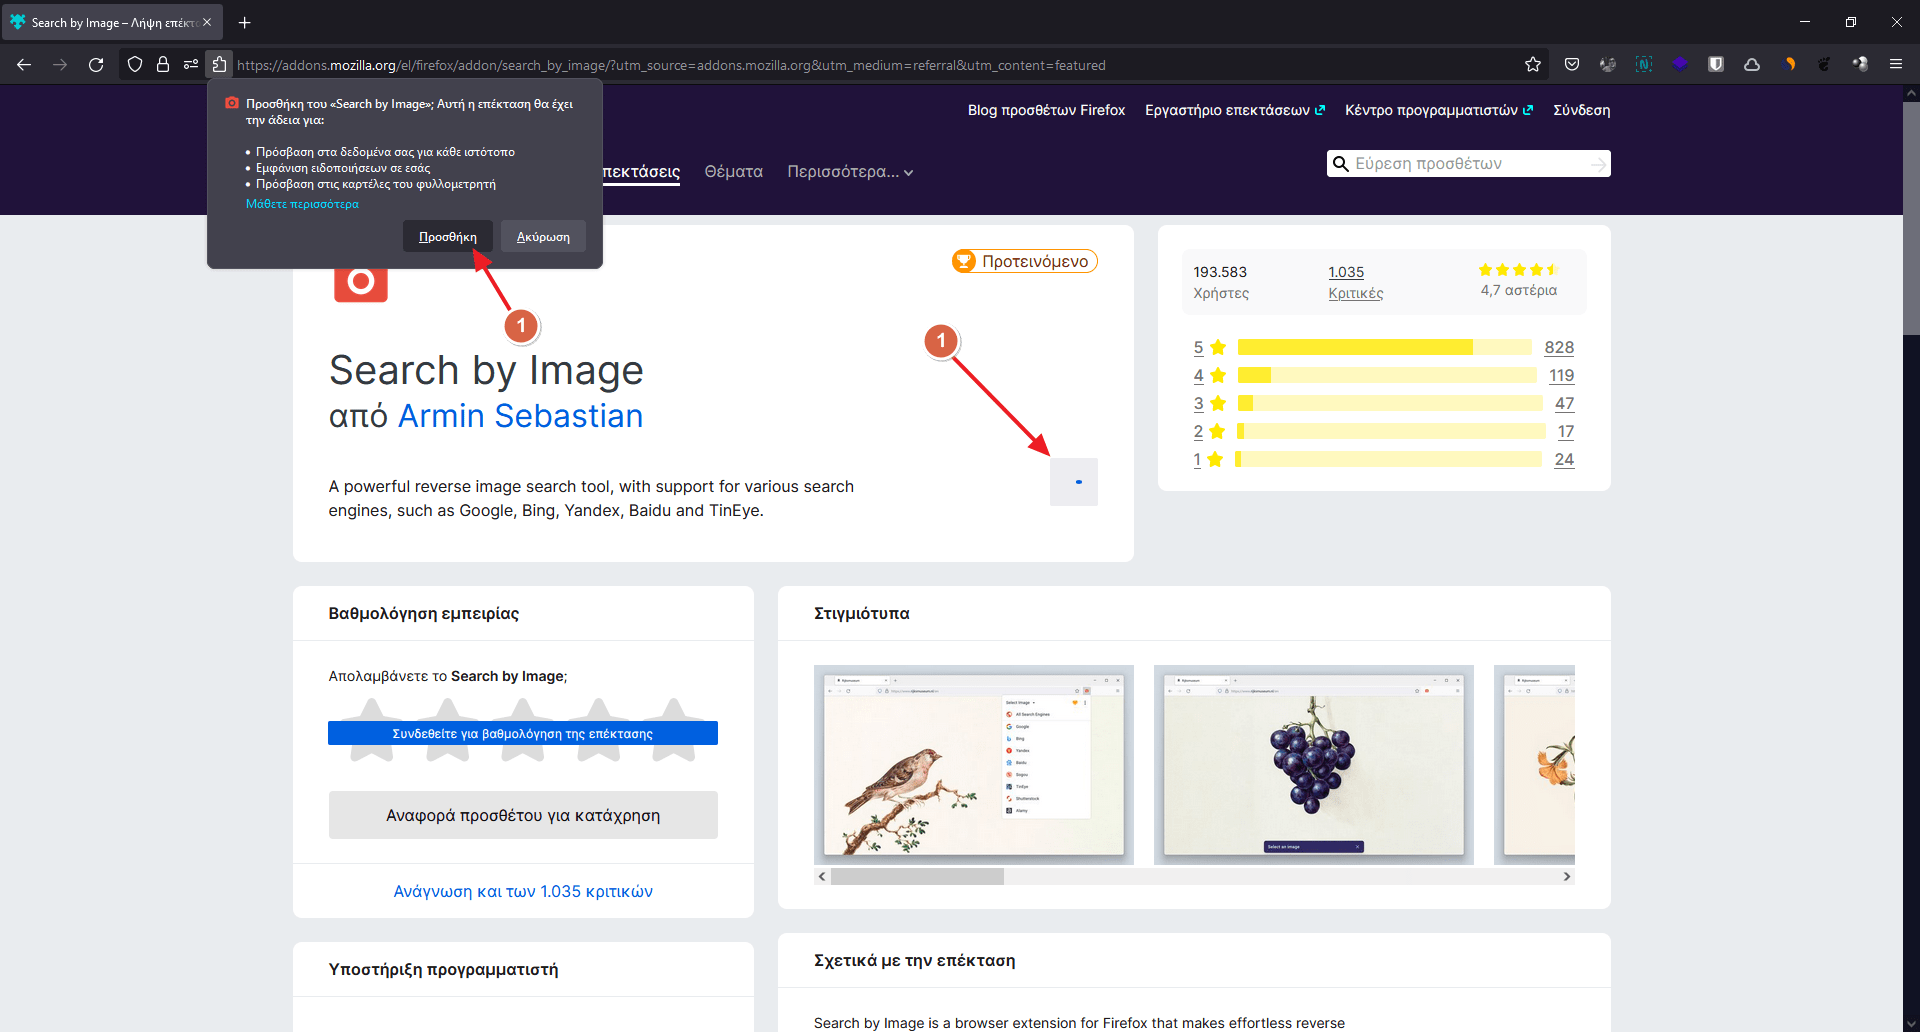Bookmark this page with the star icon
The width and height of the screenshot is (1920, 1032).
coord(1533,64)
